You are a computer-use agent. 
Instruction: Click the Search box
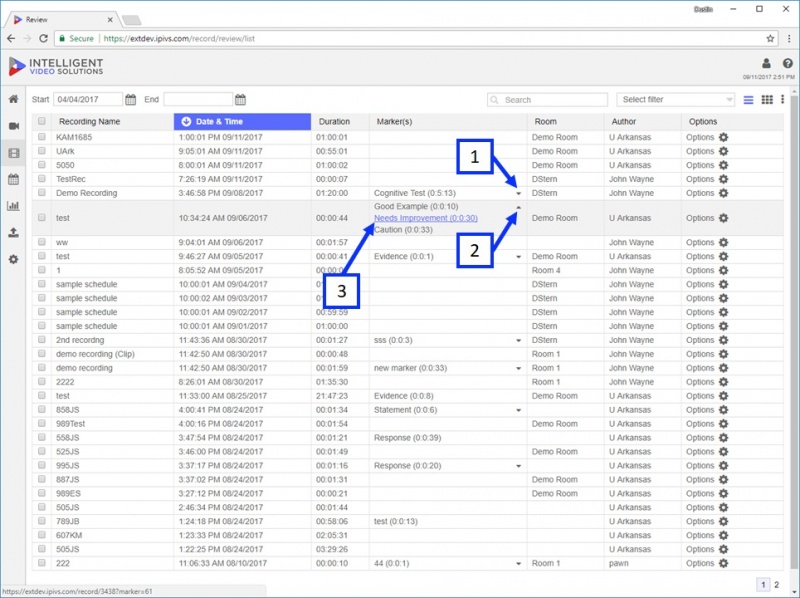(547, 99)
